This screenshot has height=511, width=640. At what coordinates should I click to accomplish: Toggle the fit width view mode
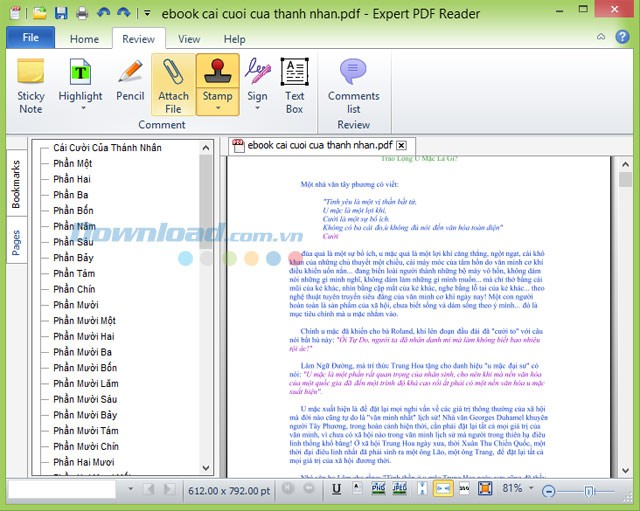click(443, 489)
